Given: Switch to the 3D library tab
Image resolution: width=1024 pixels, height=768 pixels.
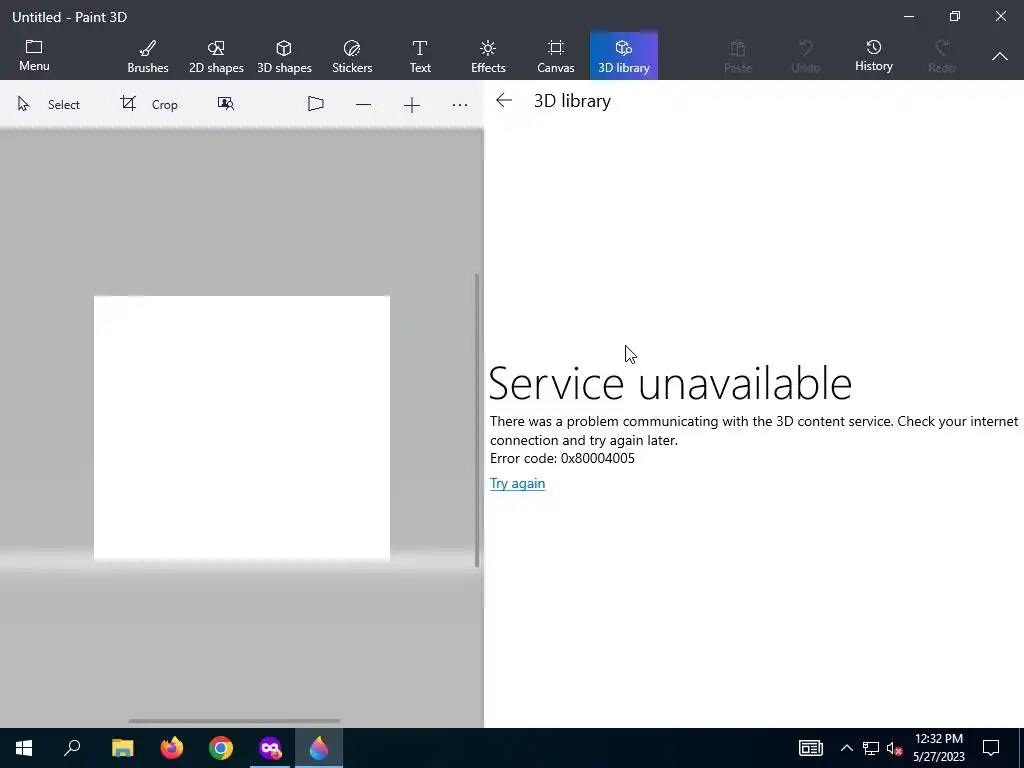Looking at the screenshot, I should click(624, 56).
